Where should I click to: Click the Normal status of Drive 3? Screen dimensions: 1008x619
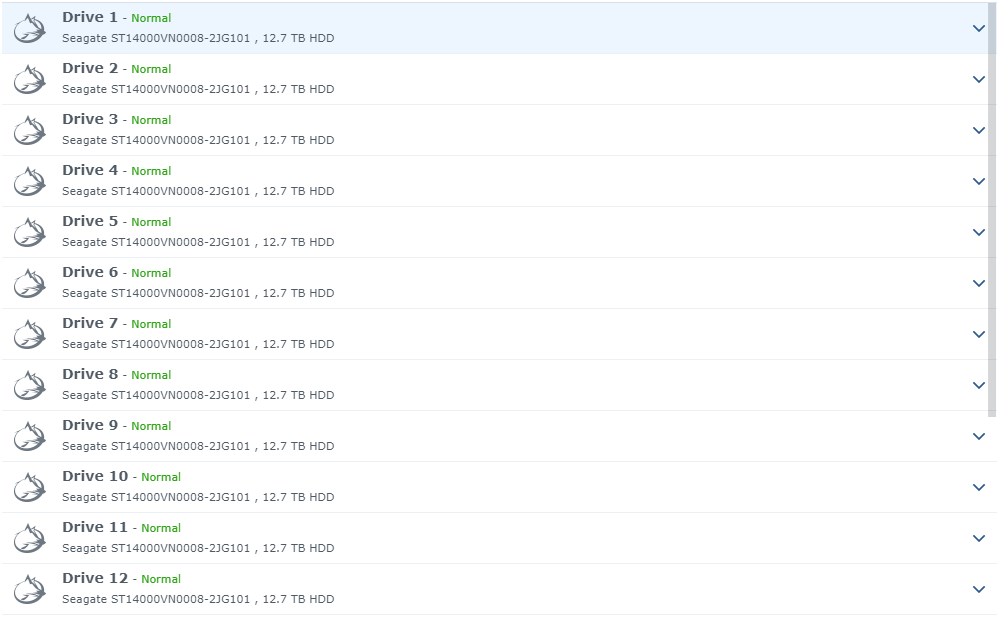(151, 120)
